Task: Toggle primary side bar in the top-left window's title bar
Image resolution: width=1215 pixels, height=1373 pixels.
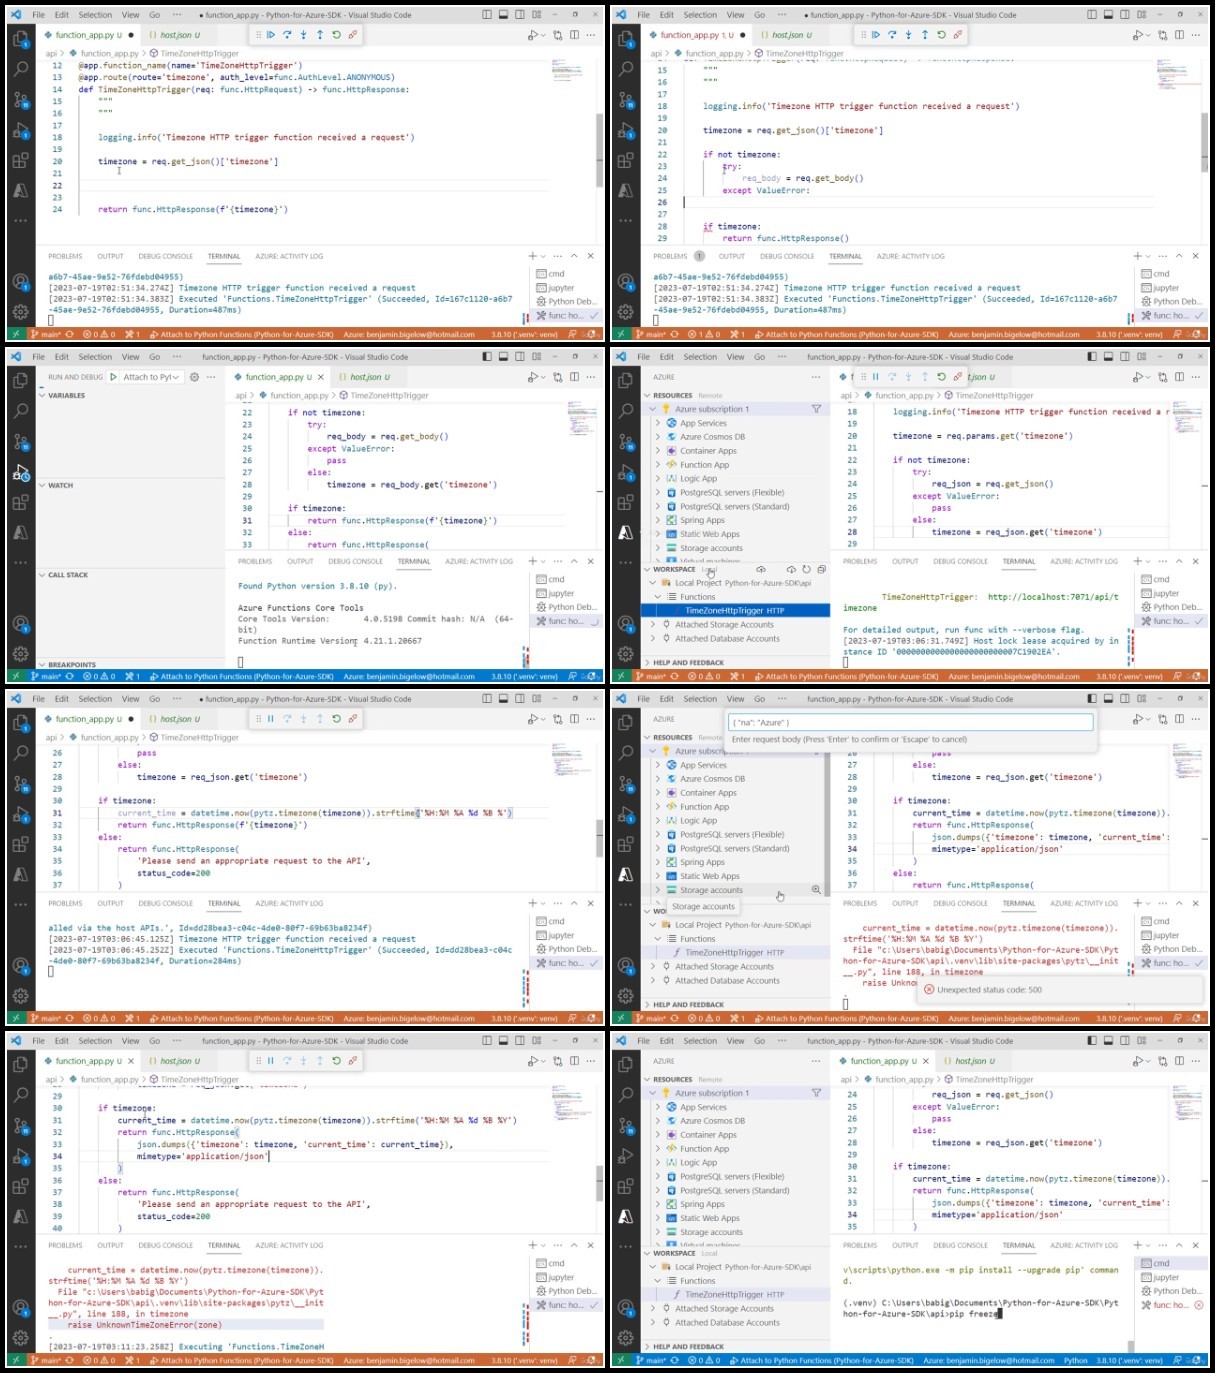Action: click(x=486, y=15)
